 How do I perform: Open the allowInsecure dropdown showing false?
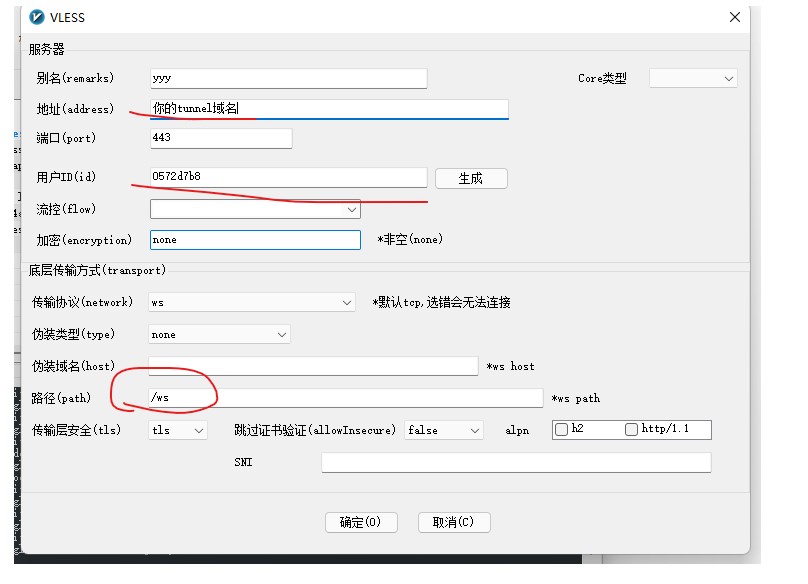click(x=444, y=430)
